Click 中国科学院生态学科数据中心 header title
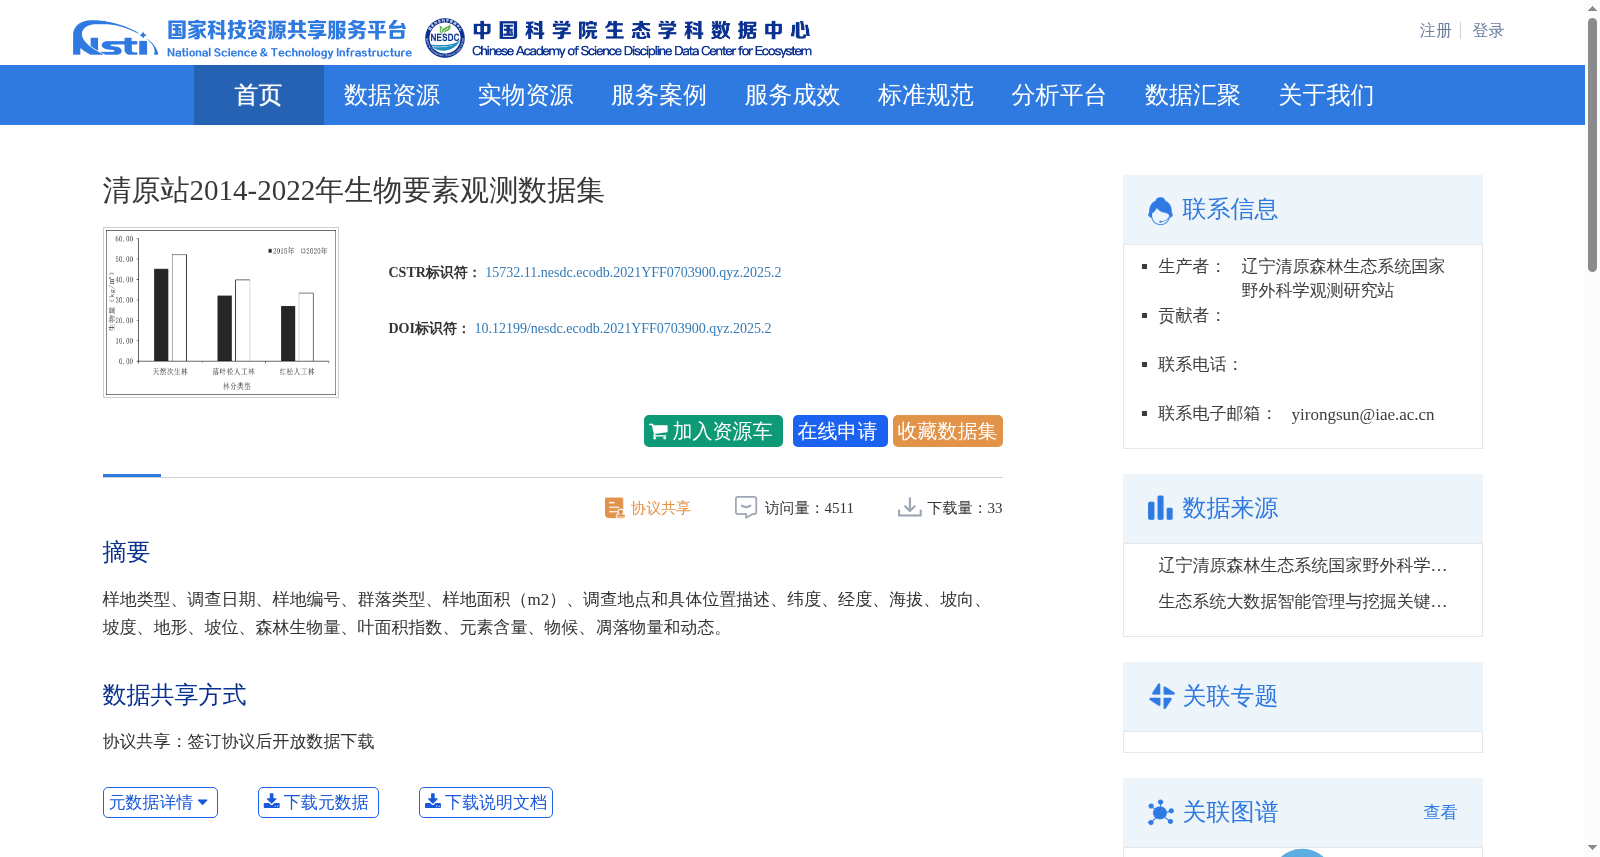This screenshot has width=1600, height=857. 641,31
